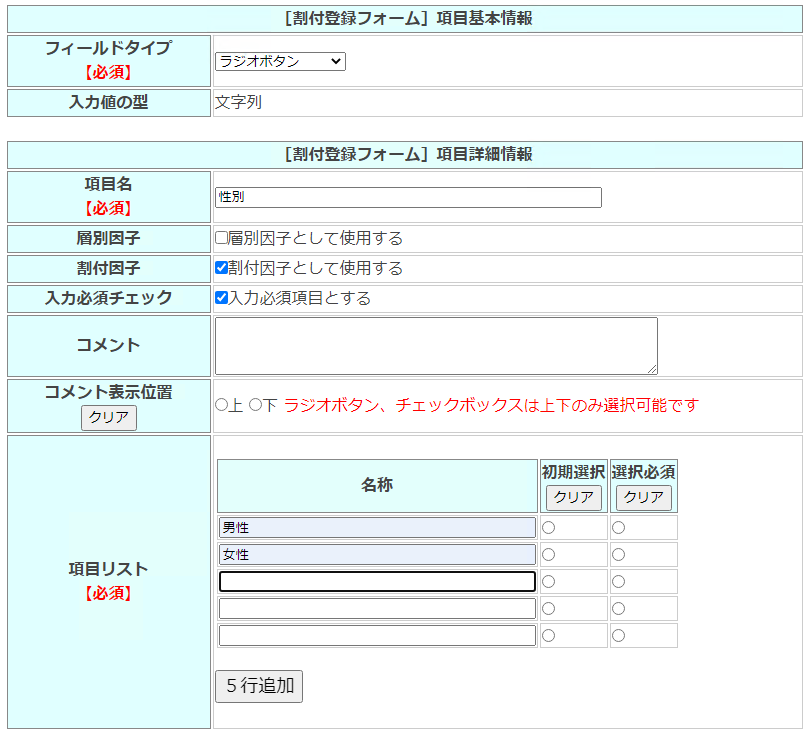Enable 層別因子として使用する checkbox
The height and width of the screenshot is (735, 809).
coord(222,239)
